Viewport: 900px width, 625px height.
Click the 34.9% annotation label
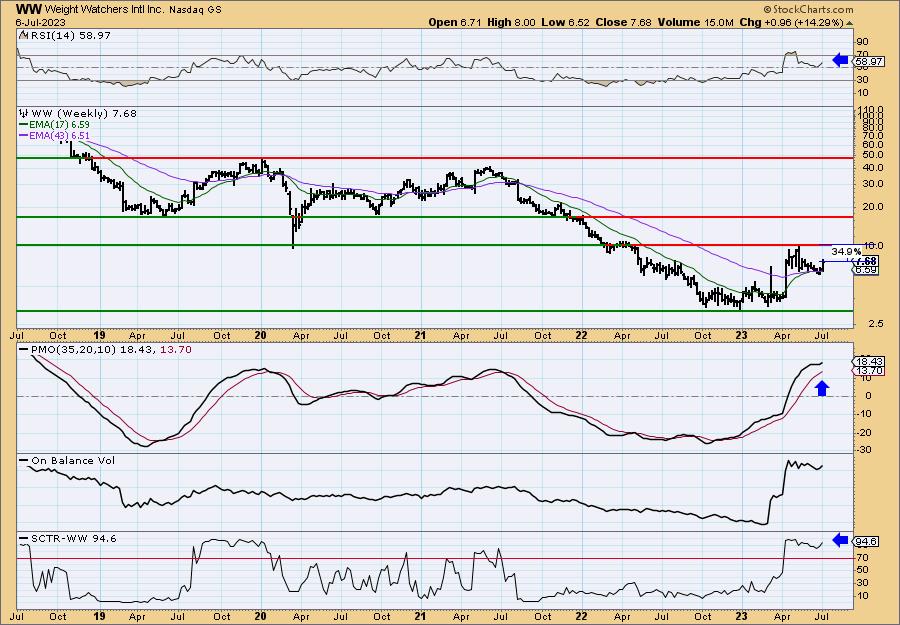[846, 251]
